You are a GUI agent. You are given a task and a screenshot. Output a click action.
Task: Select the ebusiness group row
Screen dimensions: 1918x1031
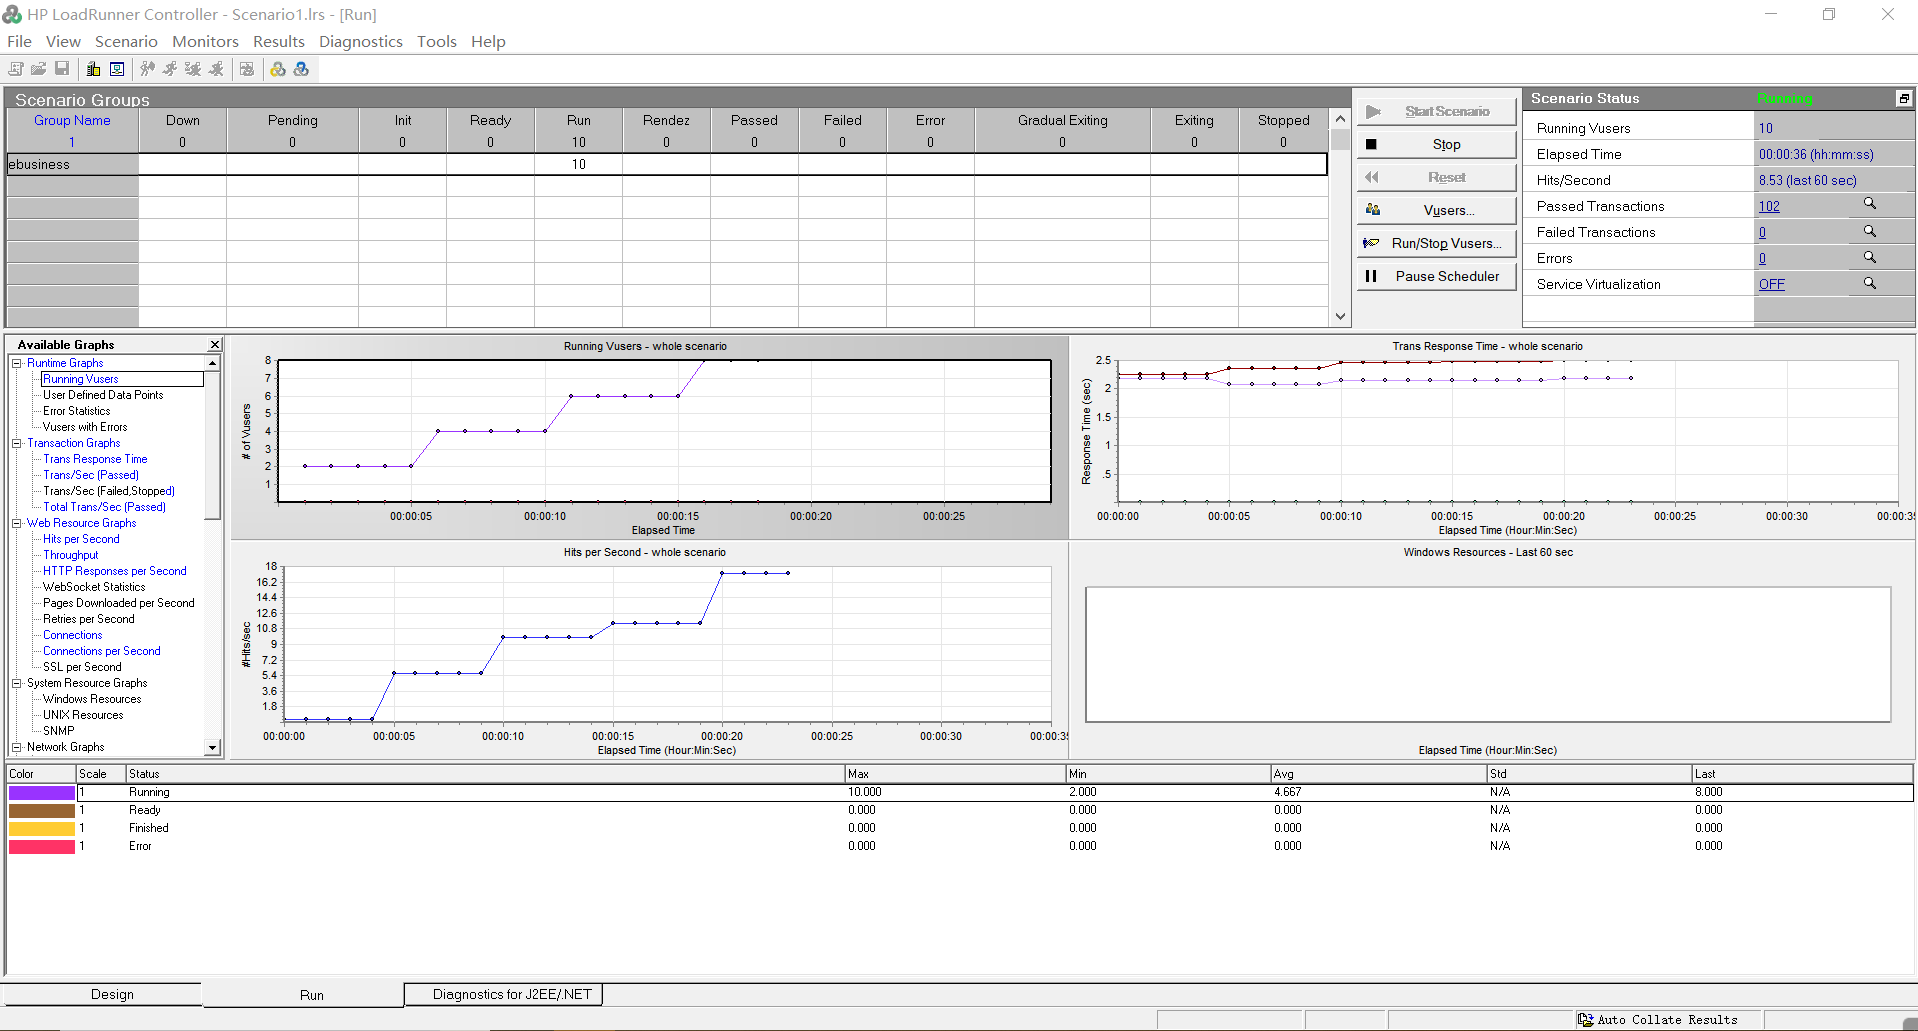coord(667,164)
